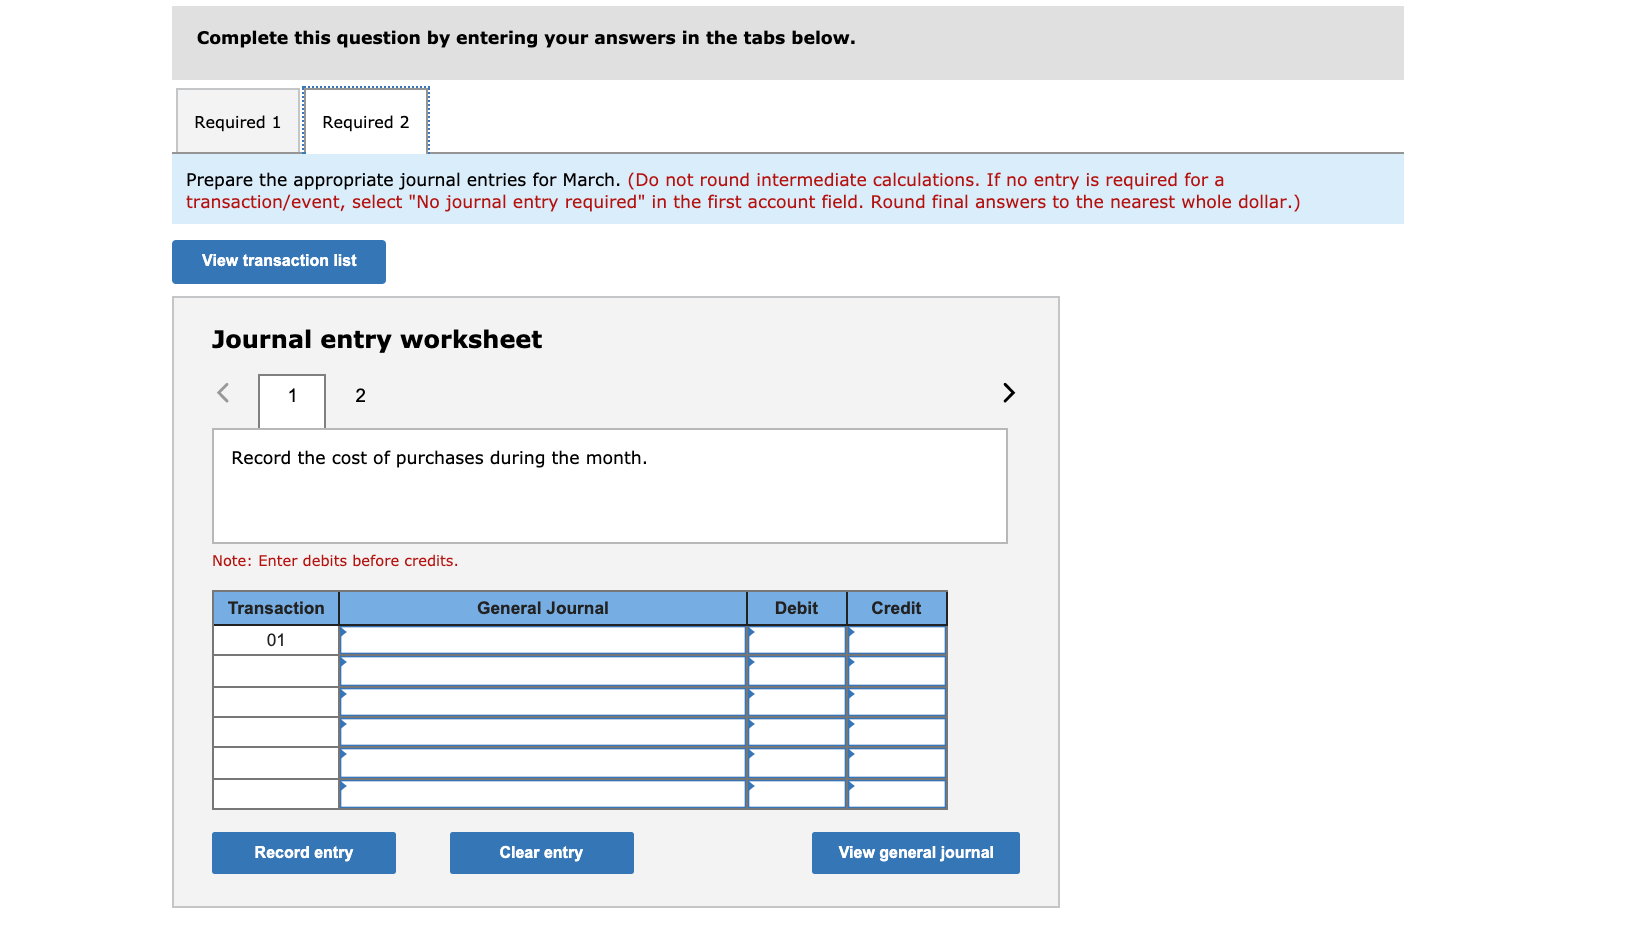Go to previous journal entry arrow
Image resolution: width=1646 pixels, height=948 pixels.
click(x=223, y=393)
